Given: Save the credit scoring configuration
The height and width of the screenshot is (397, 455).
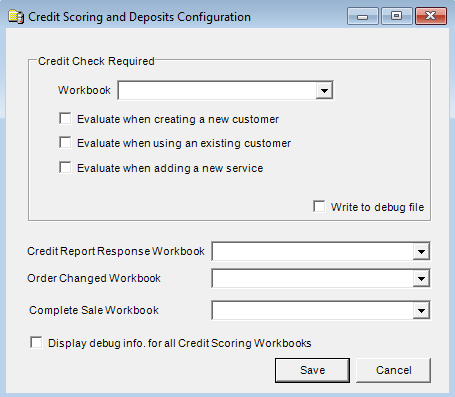Looking at the screenshot, I should (x=312, y=370).
